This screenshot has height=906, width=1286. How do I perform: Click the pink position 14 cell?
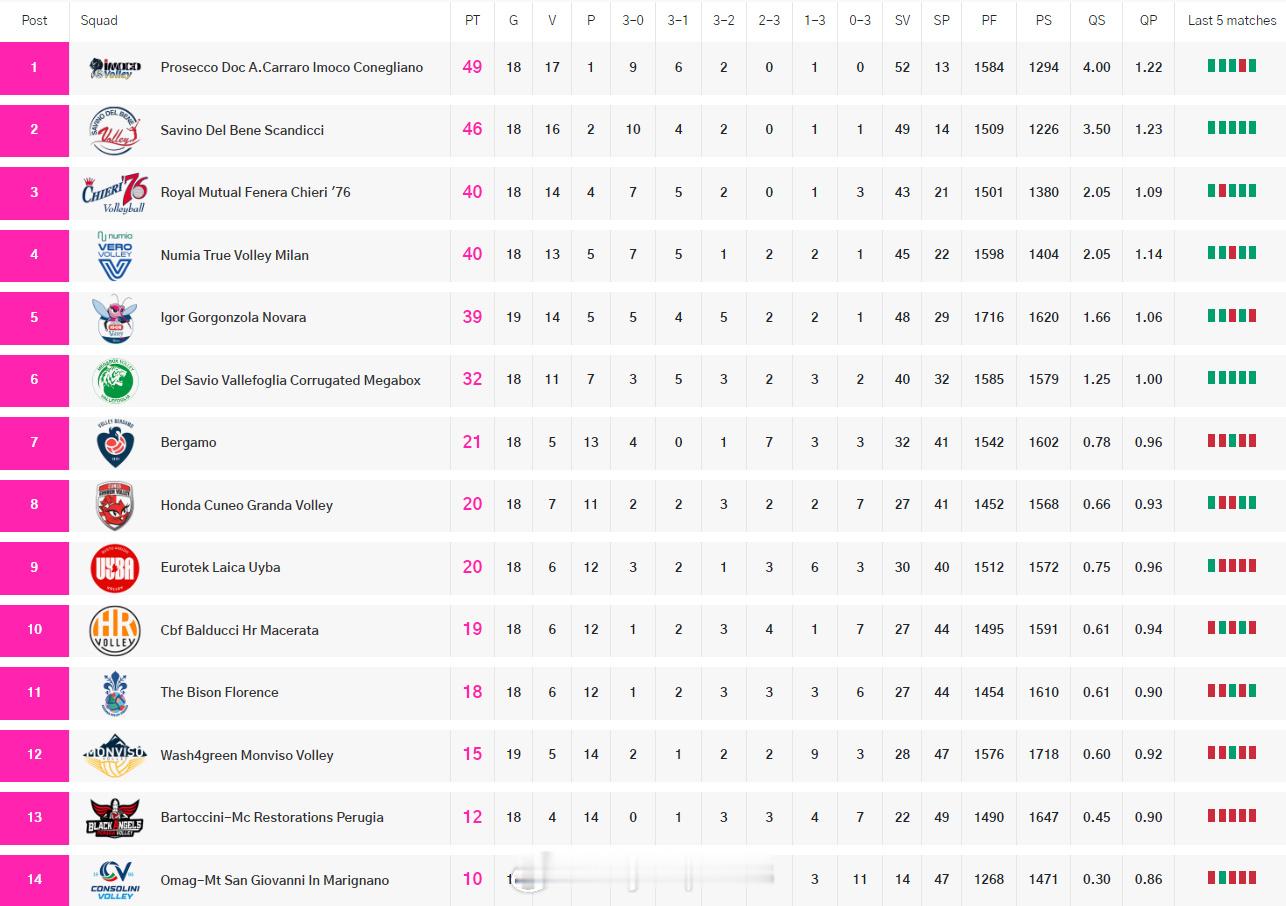34,880
